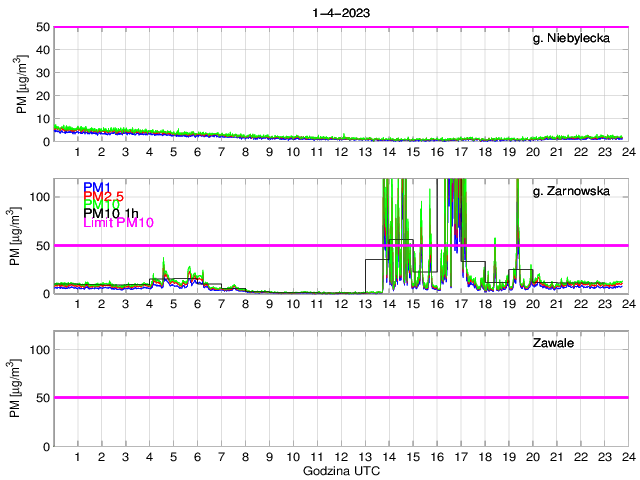Click the blue PM1 legend entry
This screenshot has height=480, width=640.
(97, 187)
